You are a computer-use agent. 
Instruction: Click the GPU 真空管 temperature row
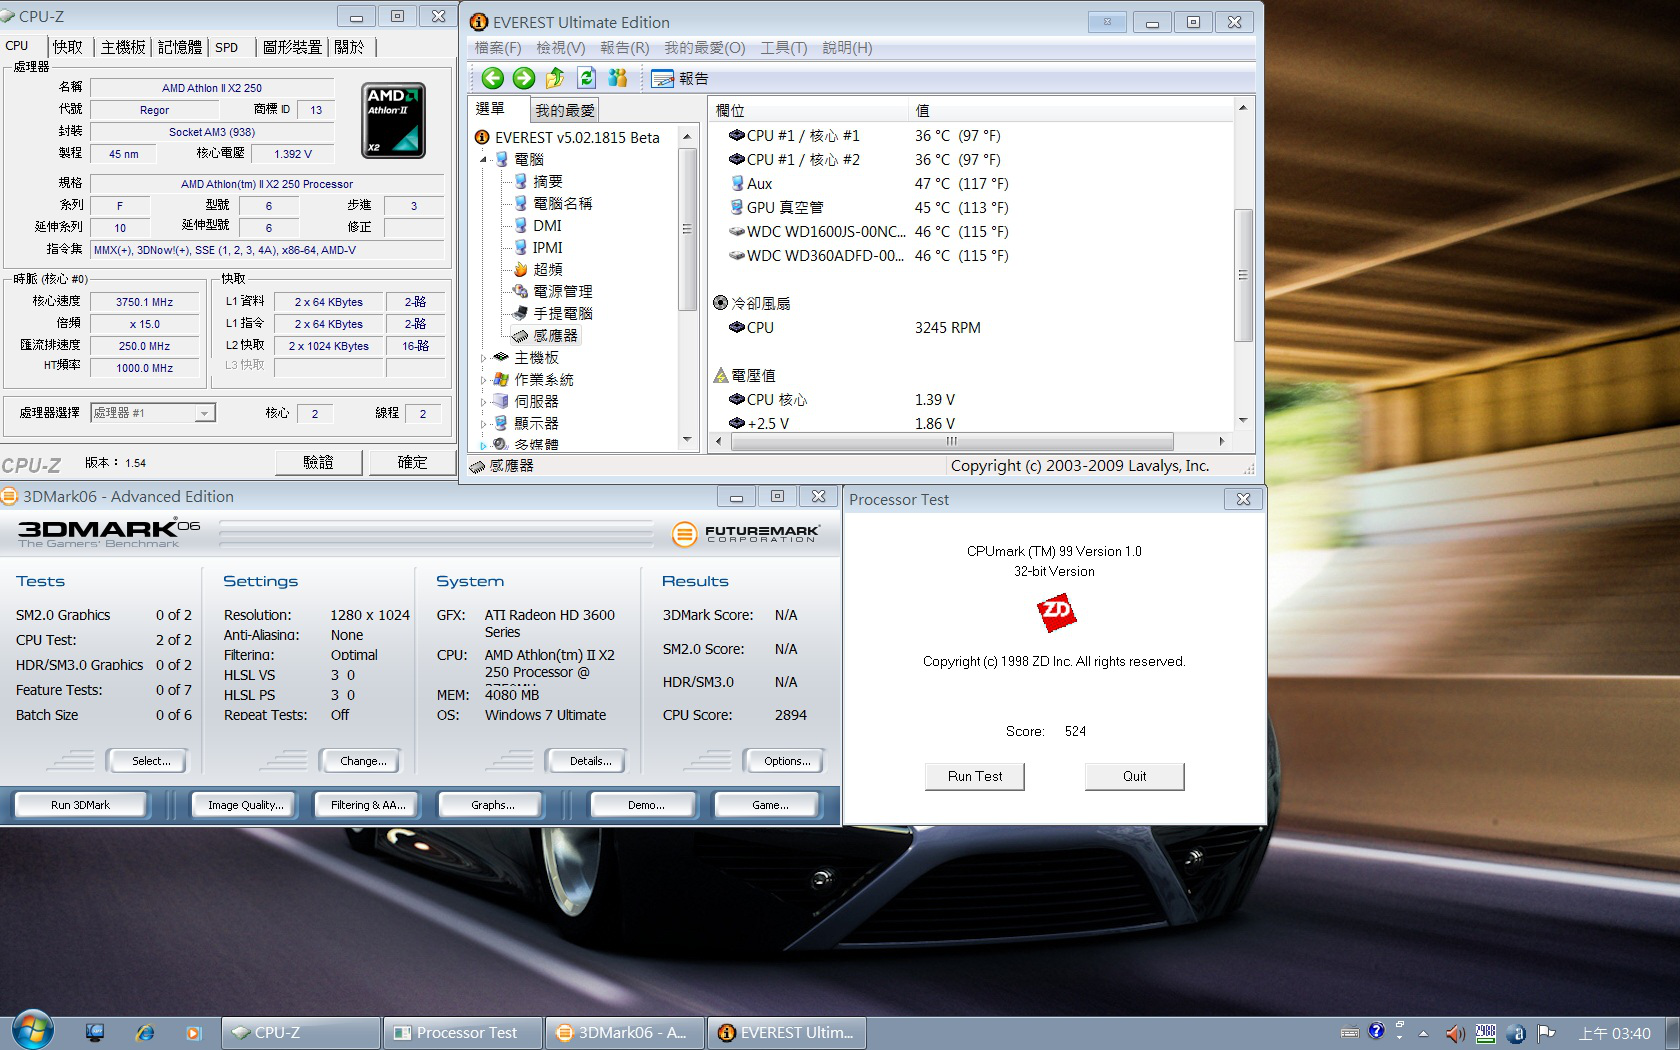point(970,207)
